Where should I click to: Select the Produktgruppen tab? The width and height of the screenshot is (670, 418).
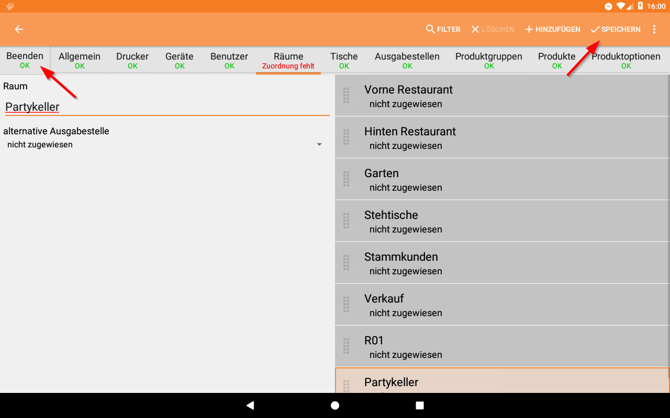[488, 60]
